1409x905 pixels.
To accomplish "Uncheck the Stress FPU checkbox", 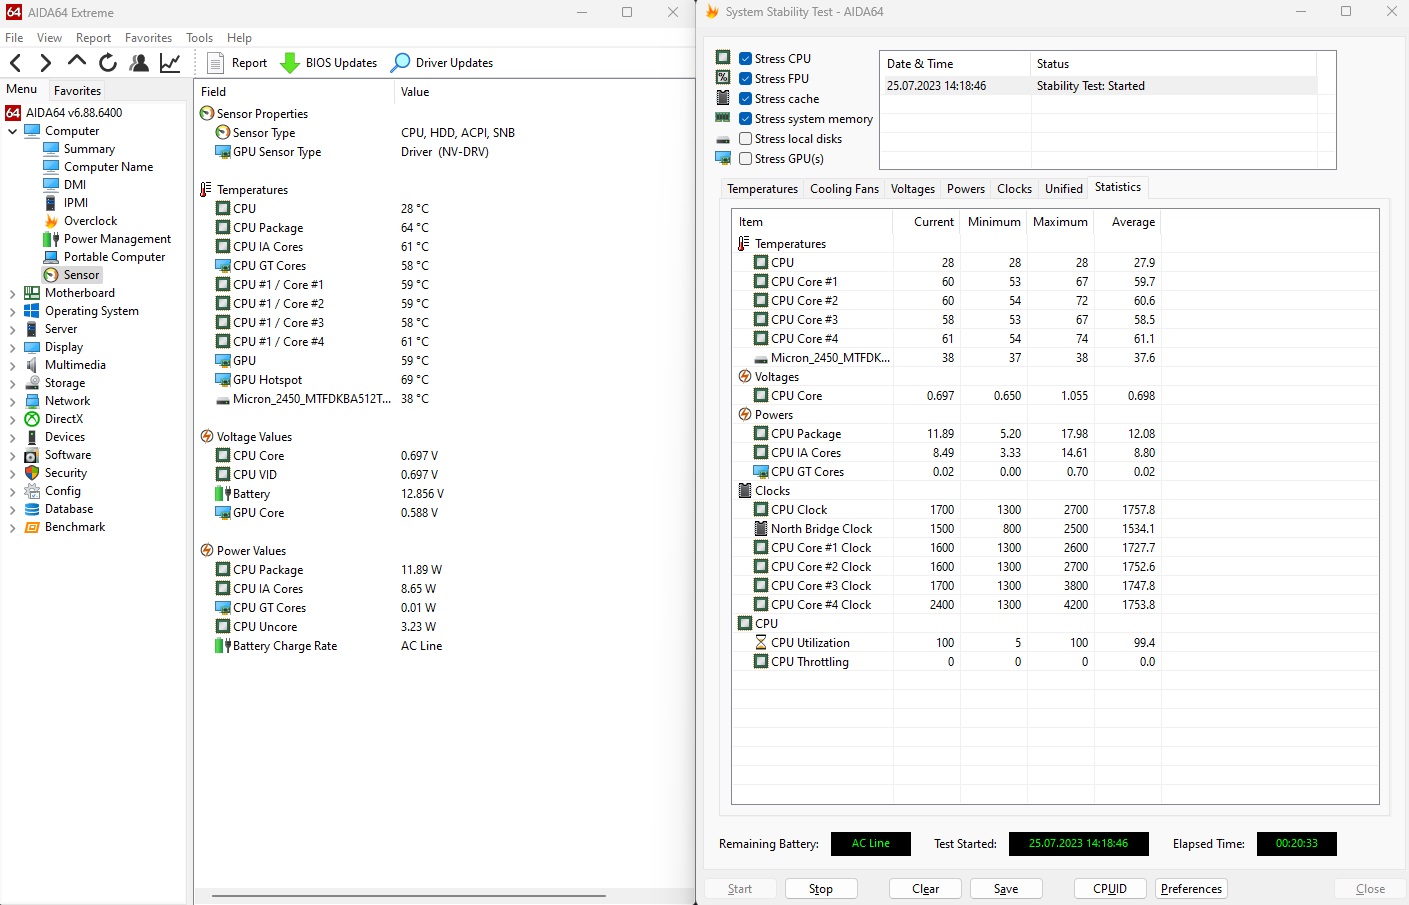I will click(x=745, y=79).
